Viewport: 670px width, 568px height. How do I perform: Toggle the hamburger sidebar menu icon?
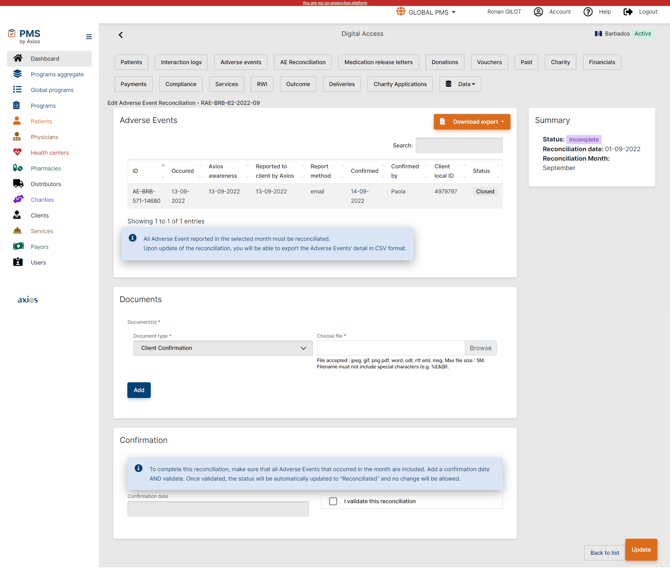click(89, 36)
